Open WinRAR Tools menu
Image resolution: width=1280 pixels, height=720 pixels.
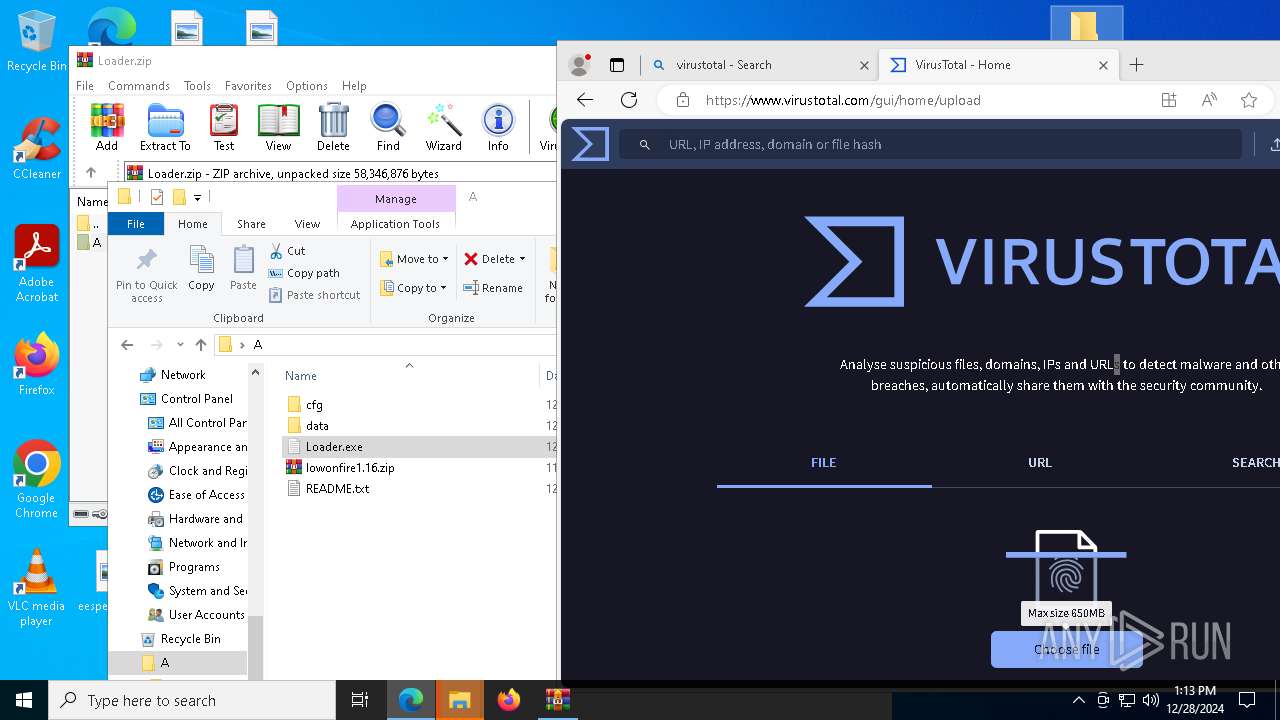point(197,86)
